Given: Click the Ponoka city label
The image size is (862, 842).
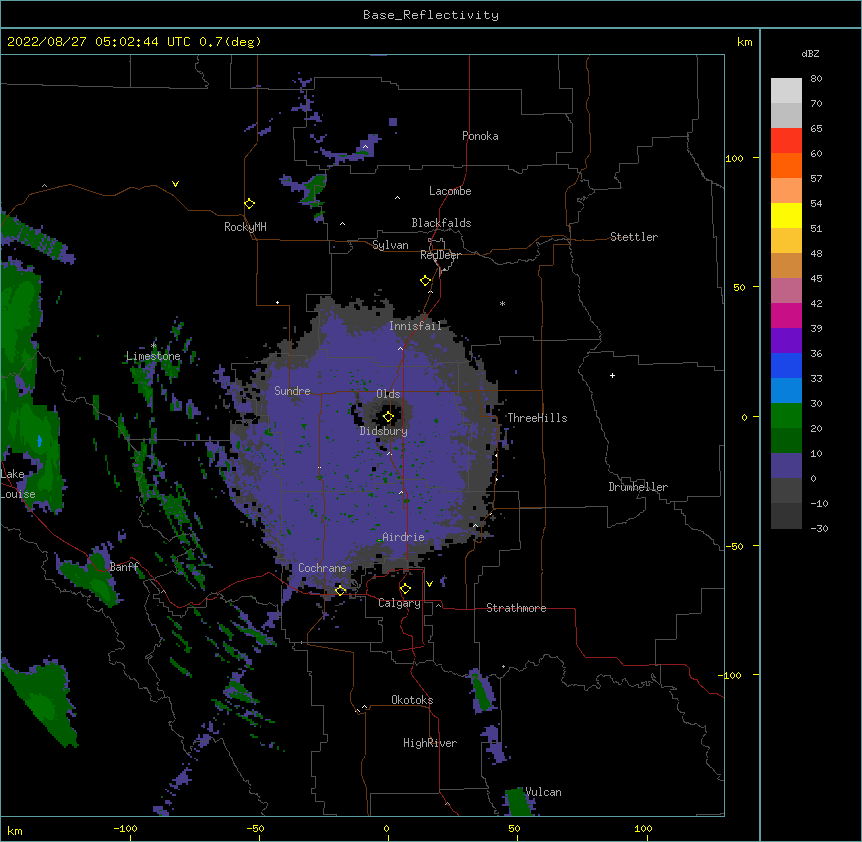Looking at the screenshot, I should pyautogui.click(x=480, y=136).
